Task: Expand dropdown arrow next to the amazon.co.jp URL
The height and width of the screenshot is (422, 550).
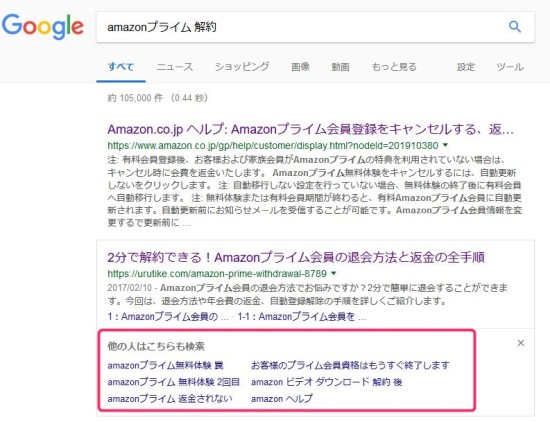Action: pos(445,145)
